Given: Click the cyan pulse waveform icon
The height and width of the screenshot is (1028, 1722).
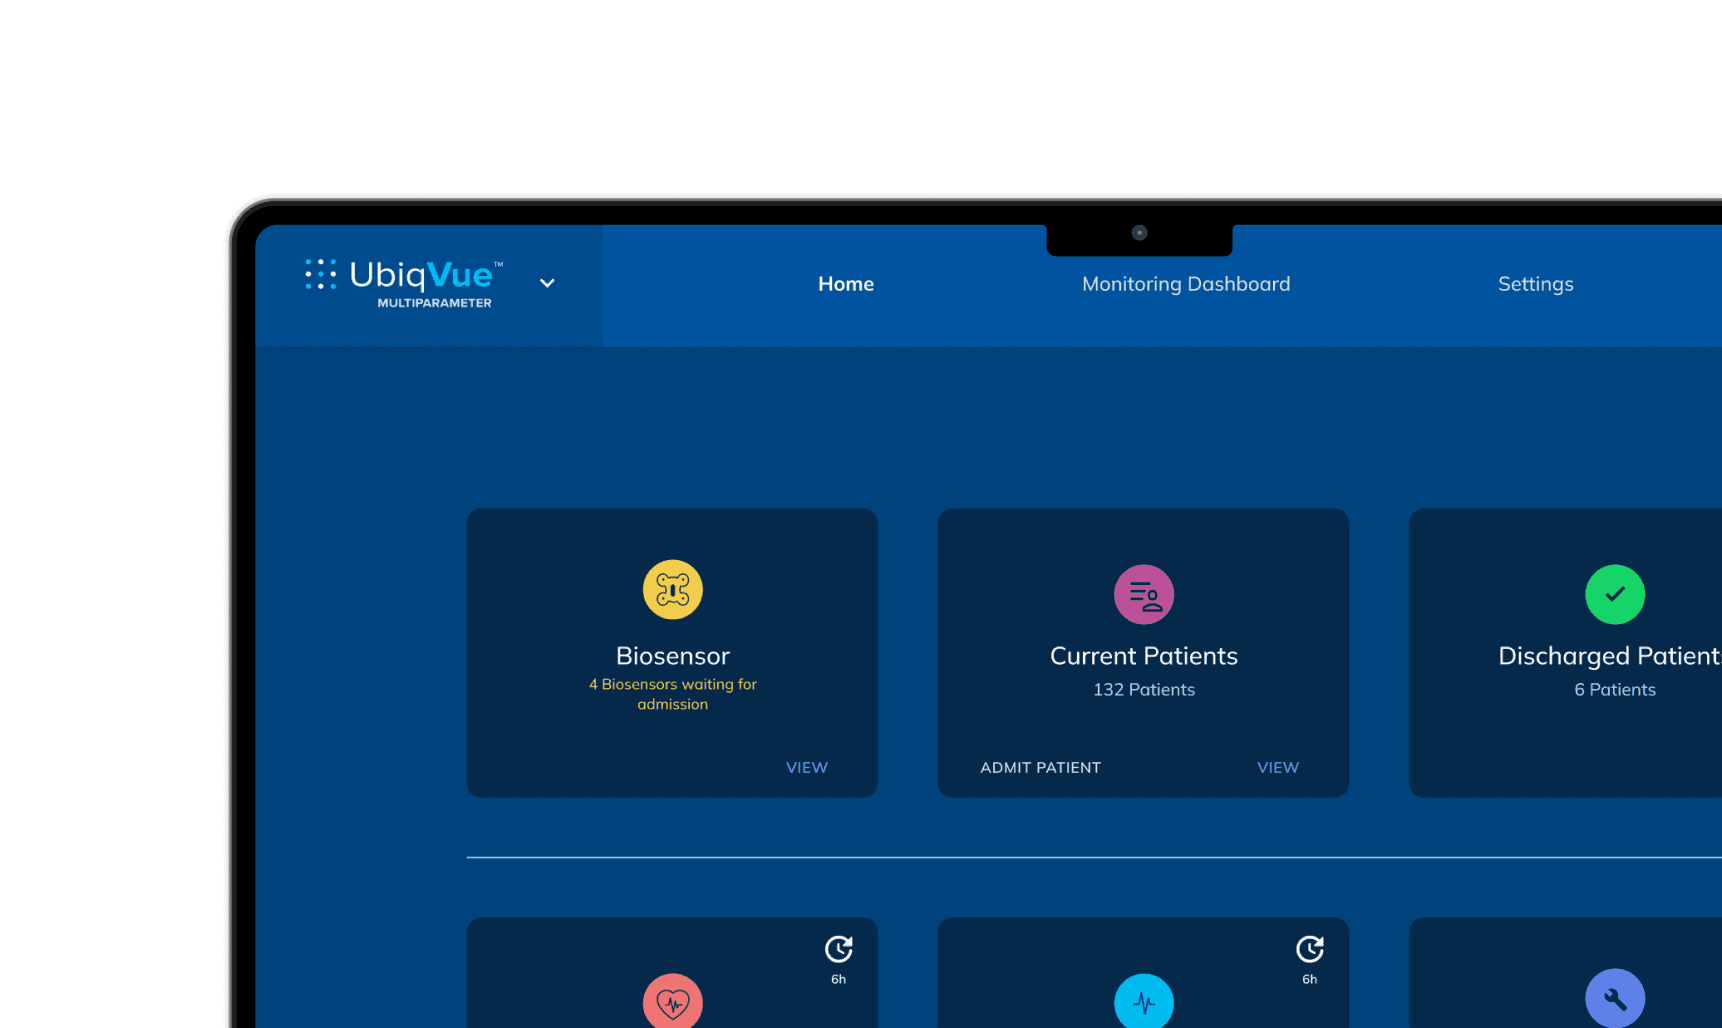Looking at the screenshot, I should click(1144, 1001).
